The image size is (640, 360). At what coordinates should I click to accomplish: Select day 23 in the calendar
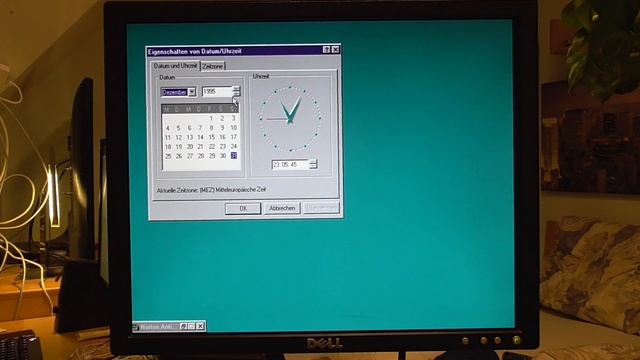coord(222,147)
